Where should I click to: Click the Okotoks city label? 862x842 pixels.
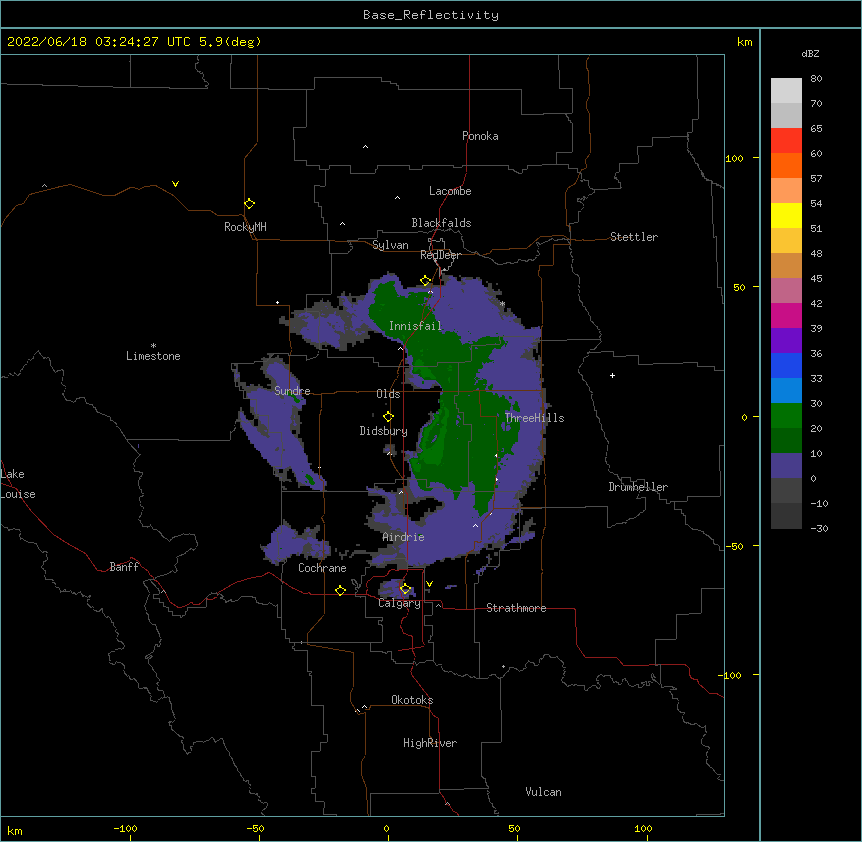tap(412, 700)
